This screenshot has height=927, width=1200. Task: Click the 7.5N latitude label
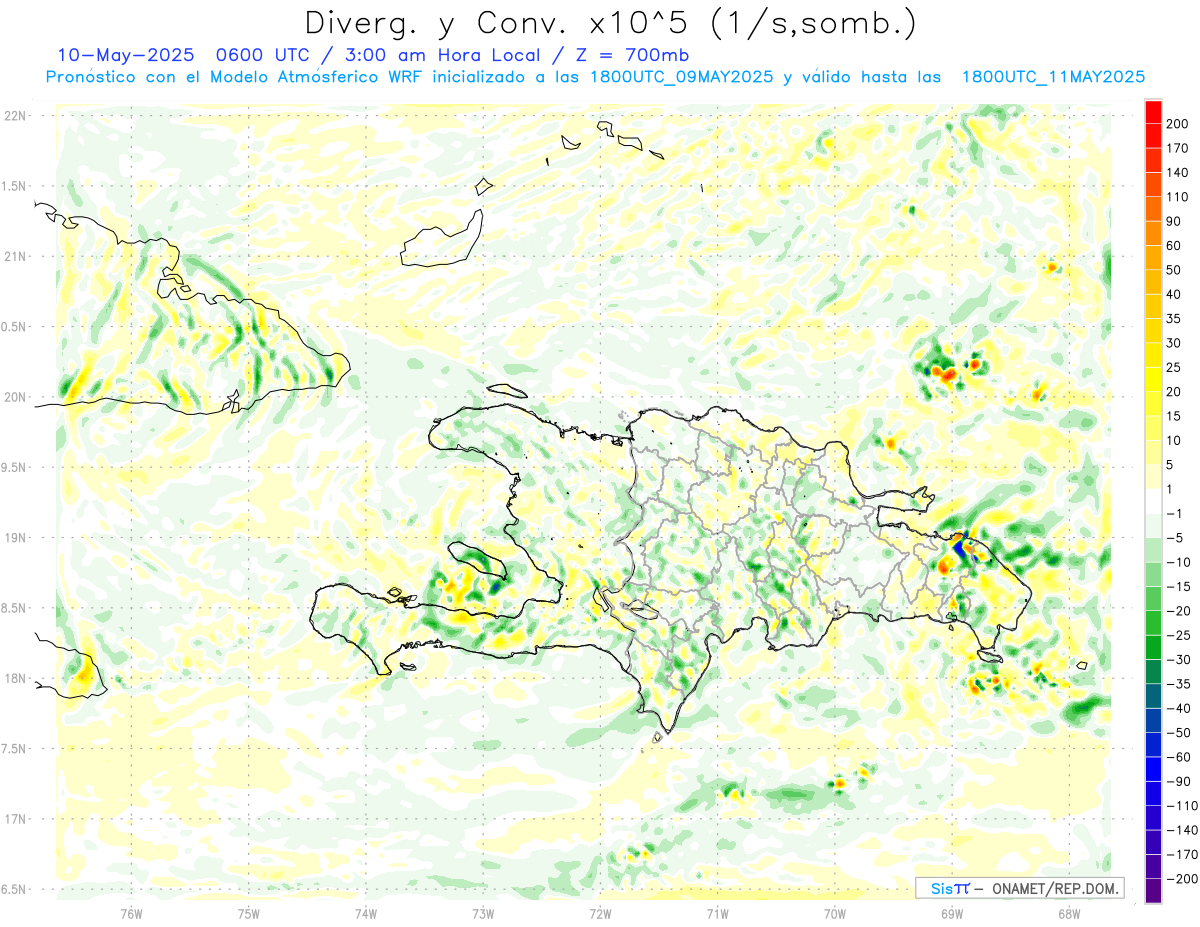(15, 749)
